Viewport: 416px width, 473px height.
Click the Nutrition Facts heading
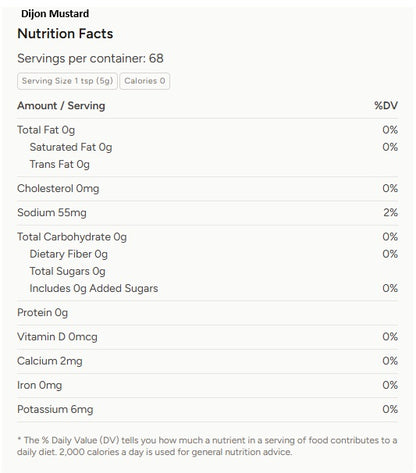(x=65, y=34)
